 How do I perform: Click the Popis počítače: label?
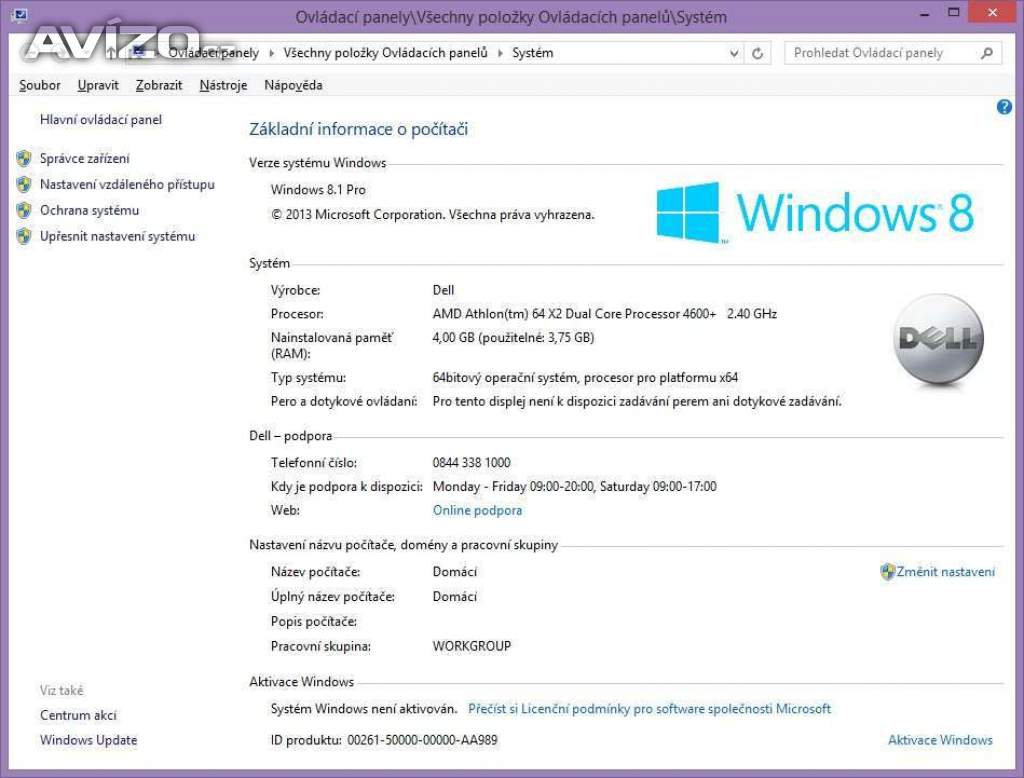click(x=314, y=621)
